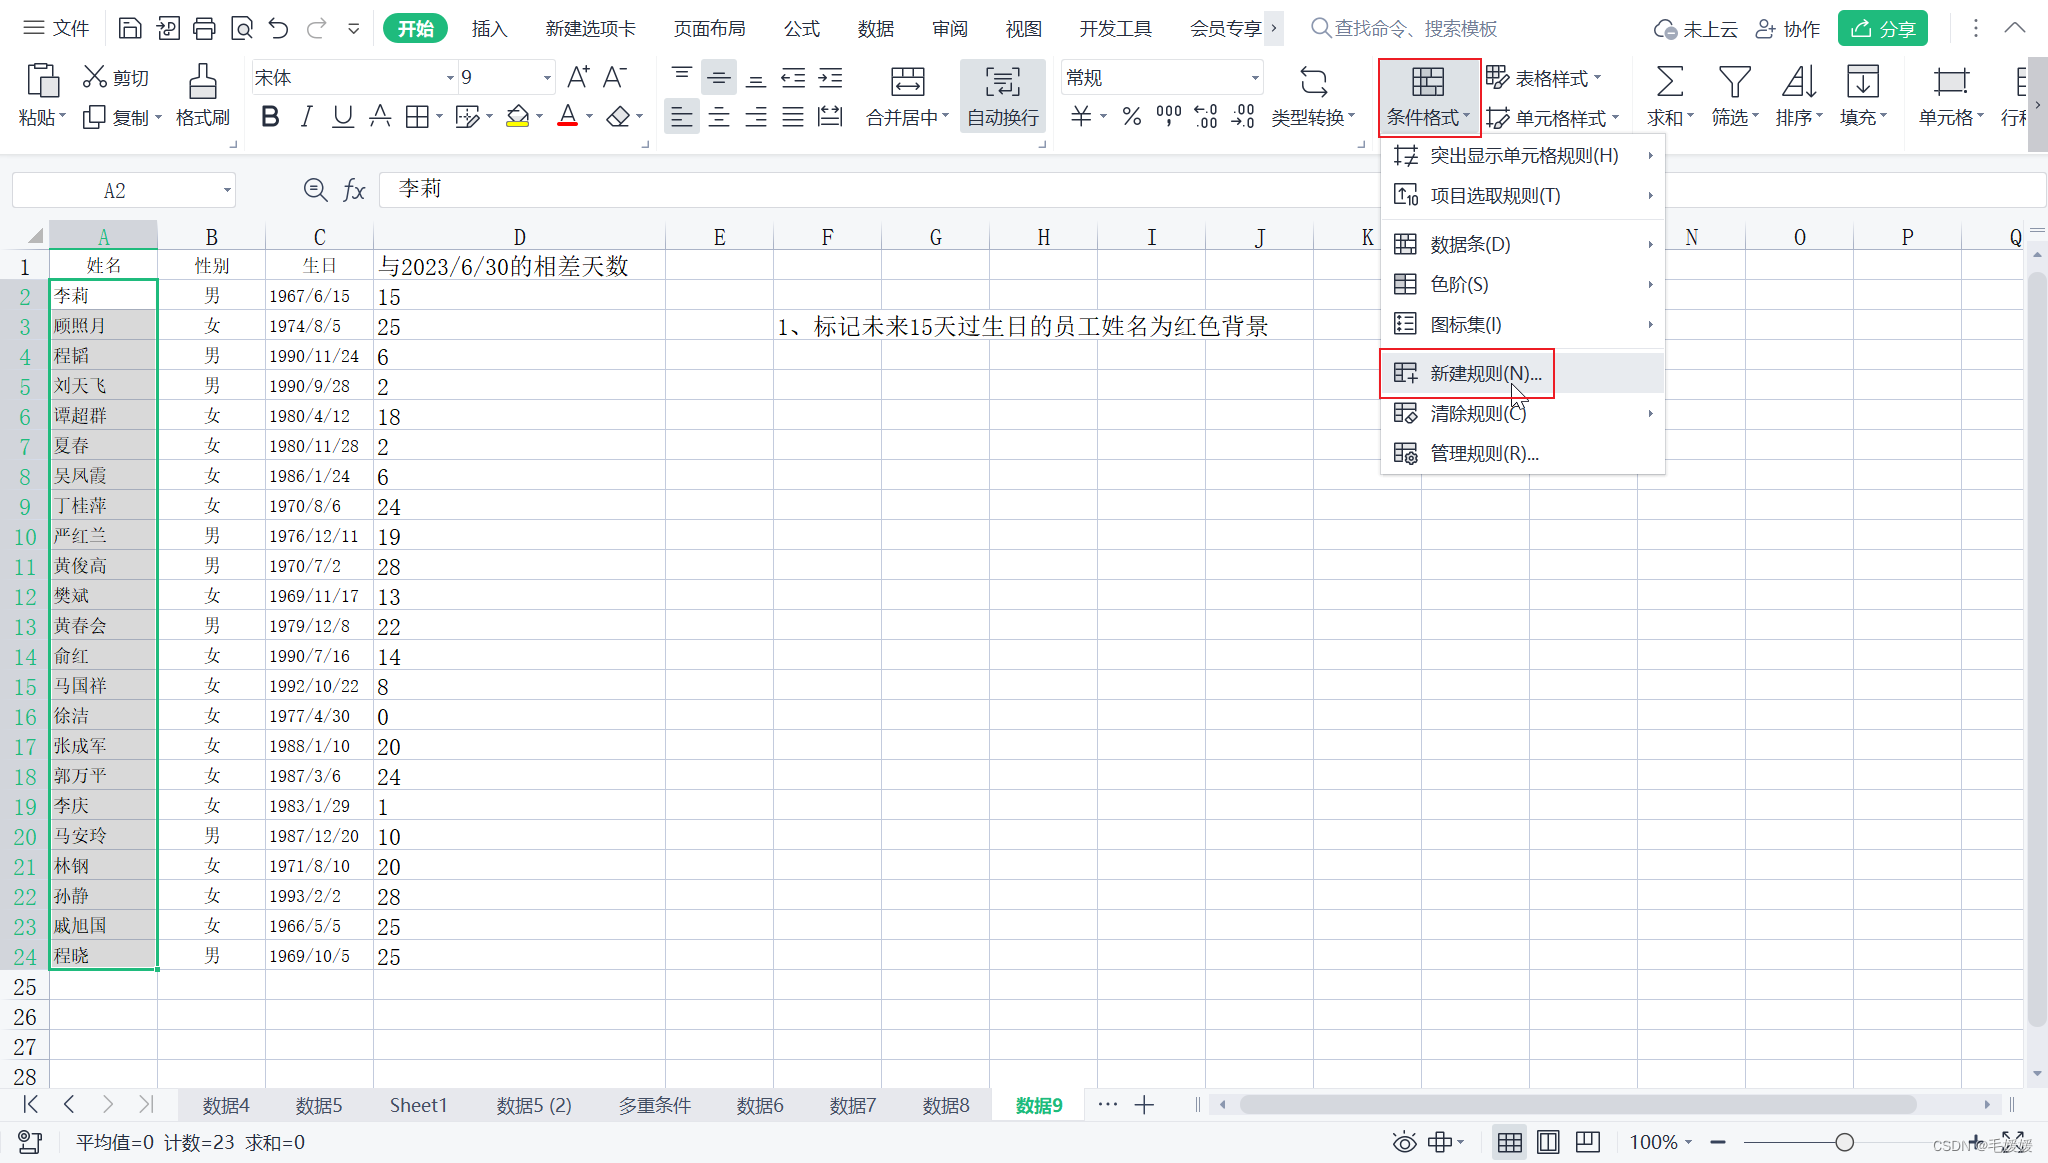Click the font color A swatch
Viewport: 2048px width, 1163px height.
[568, 117]
